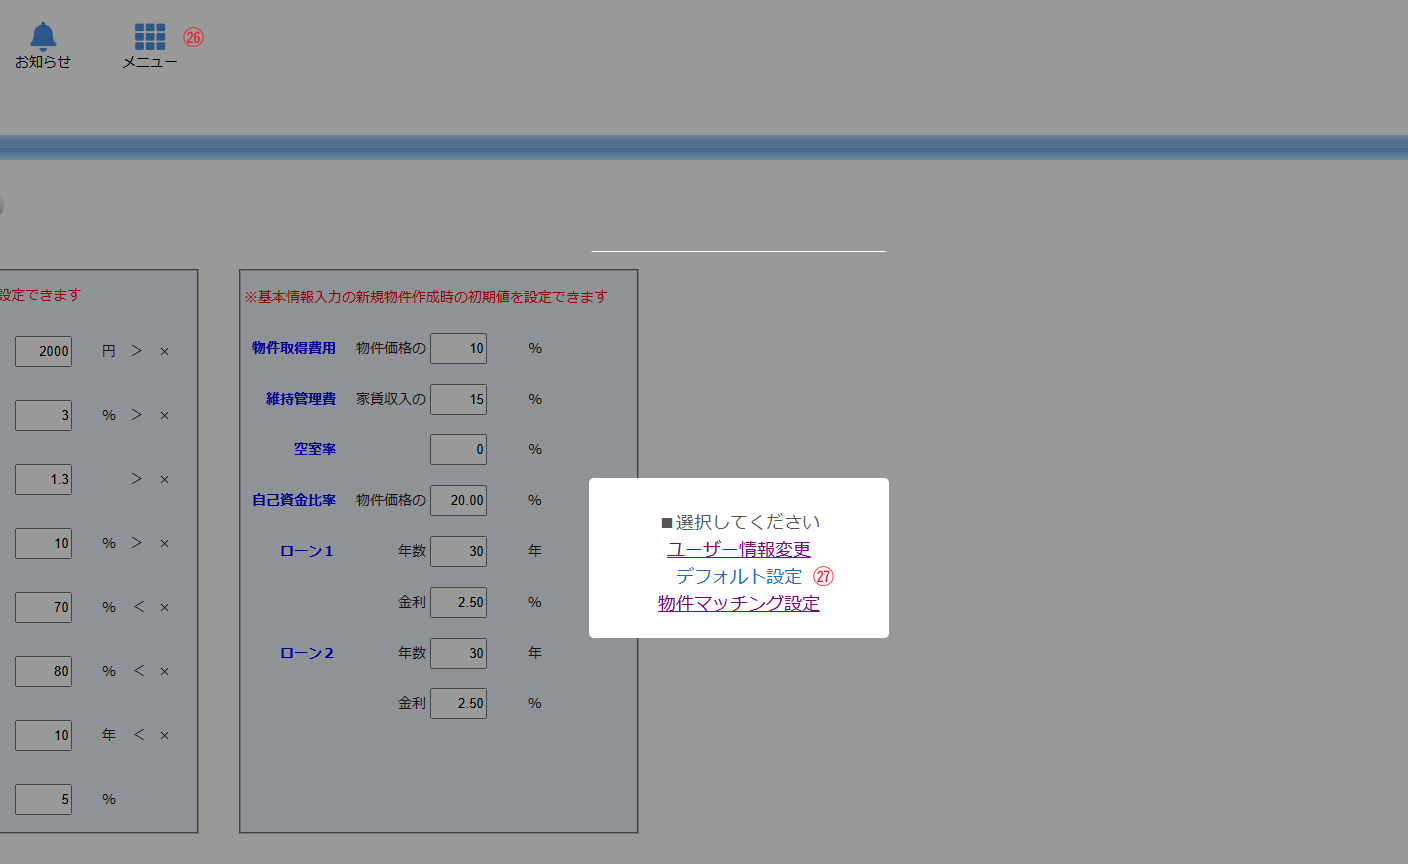Viewport: 1408px width, 864px height.
Task: Focus the 維持管理費 input box
Action: [x=458, y=399]
